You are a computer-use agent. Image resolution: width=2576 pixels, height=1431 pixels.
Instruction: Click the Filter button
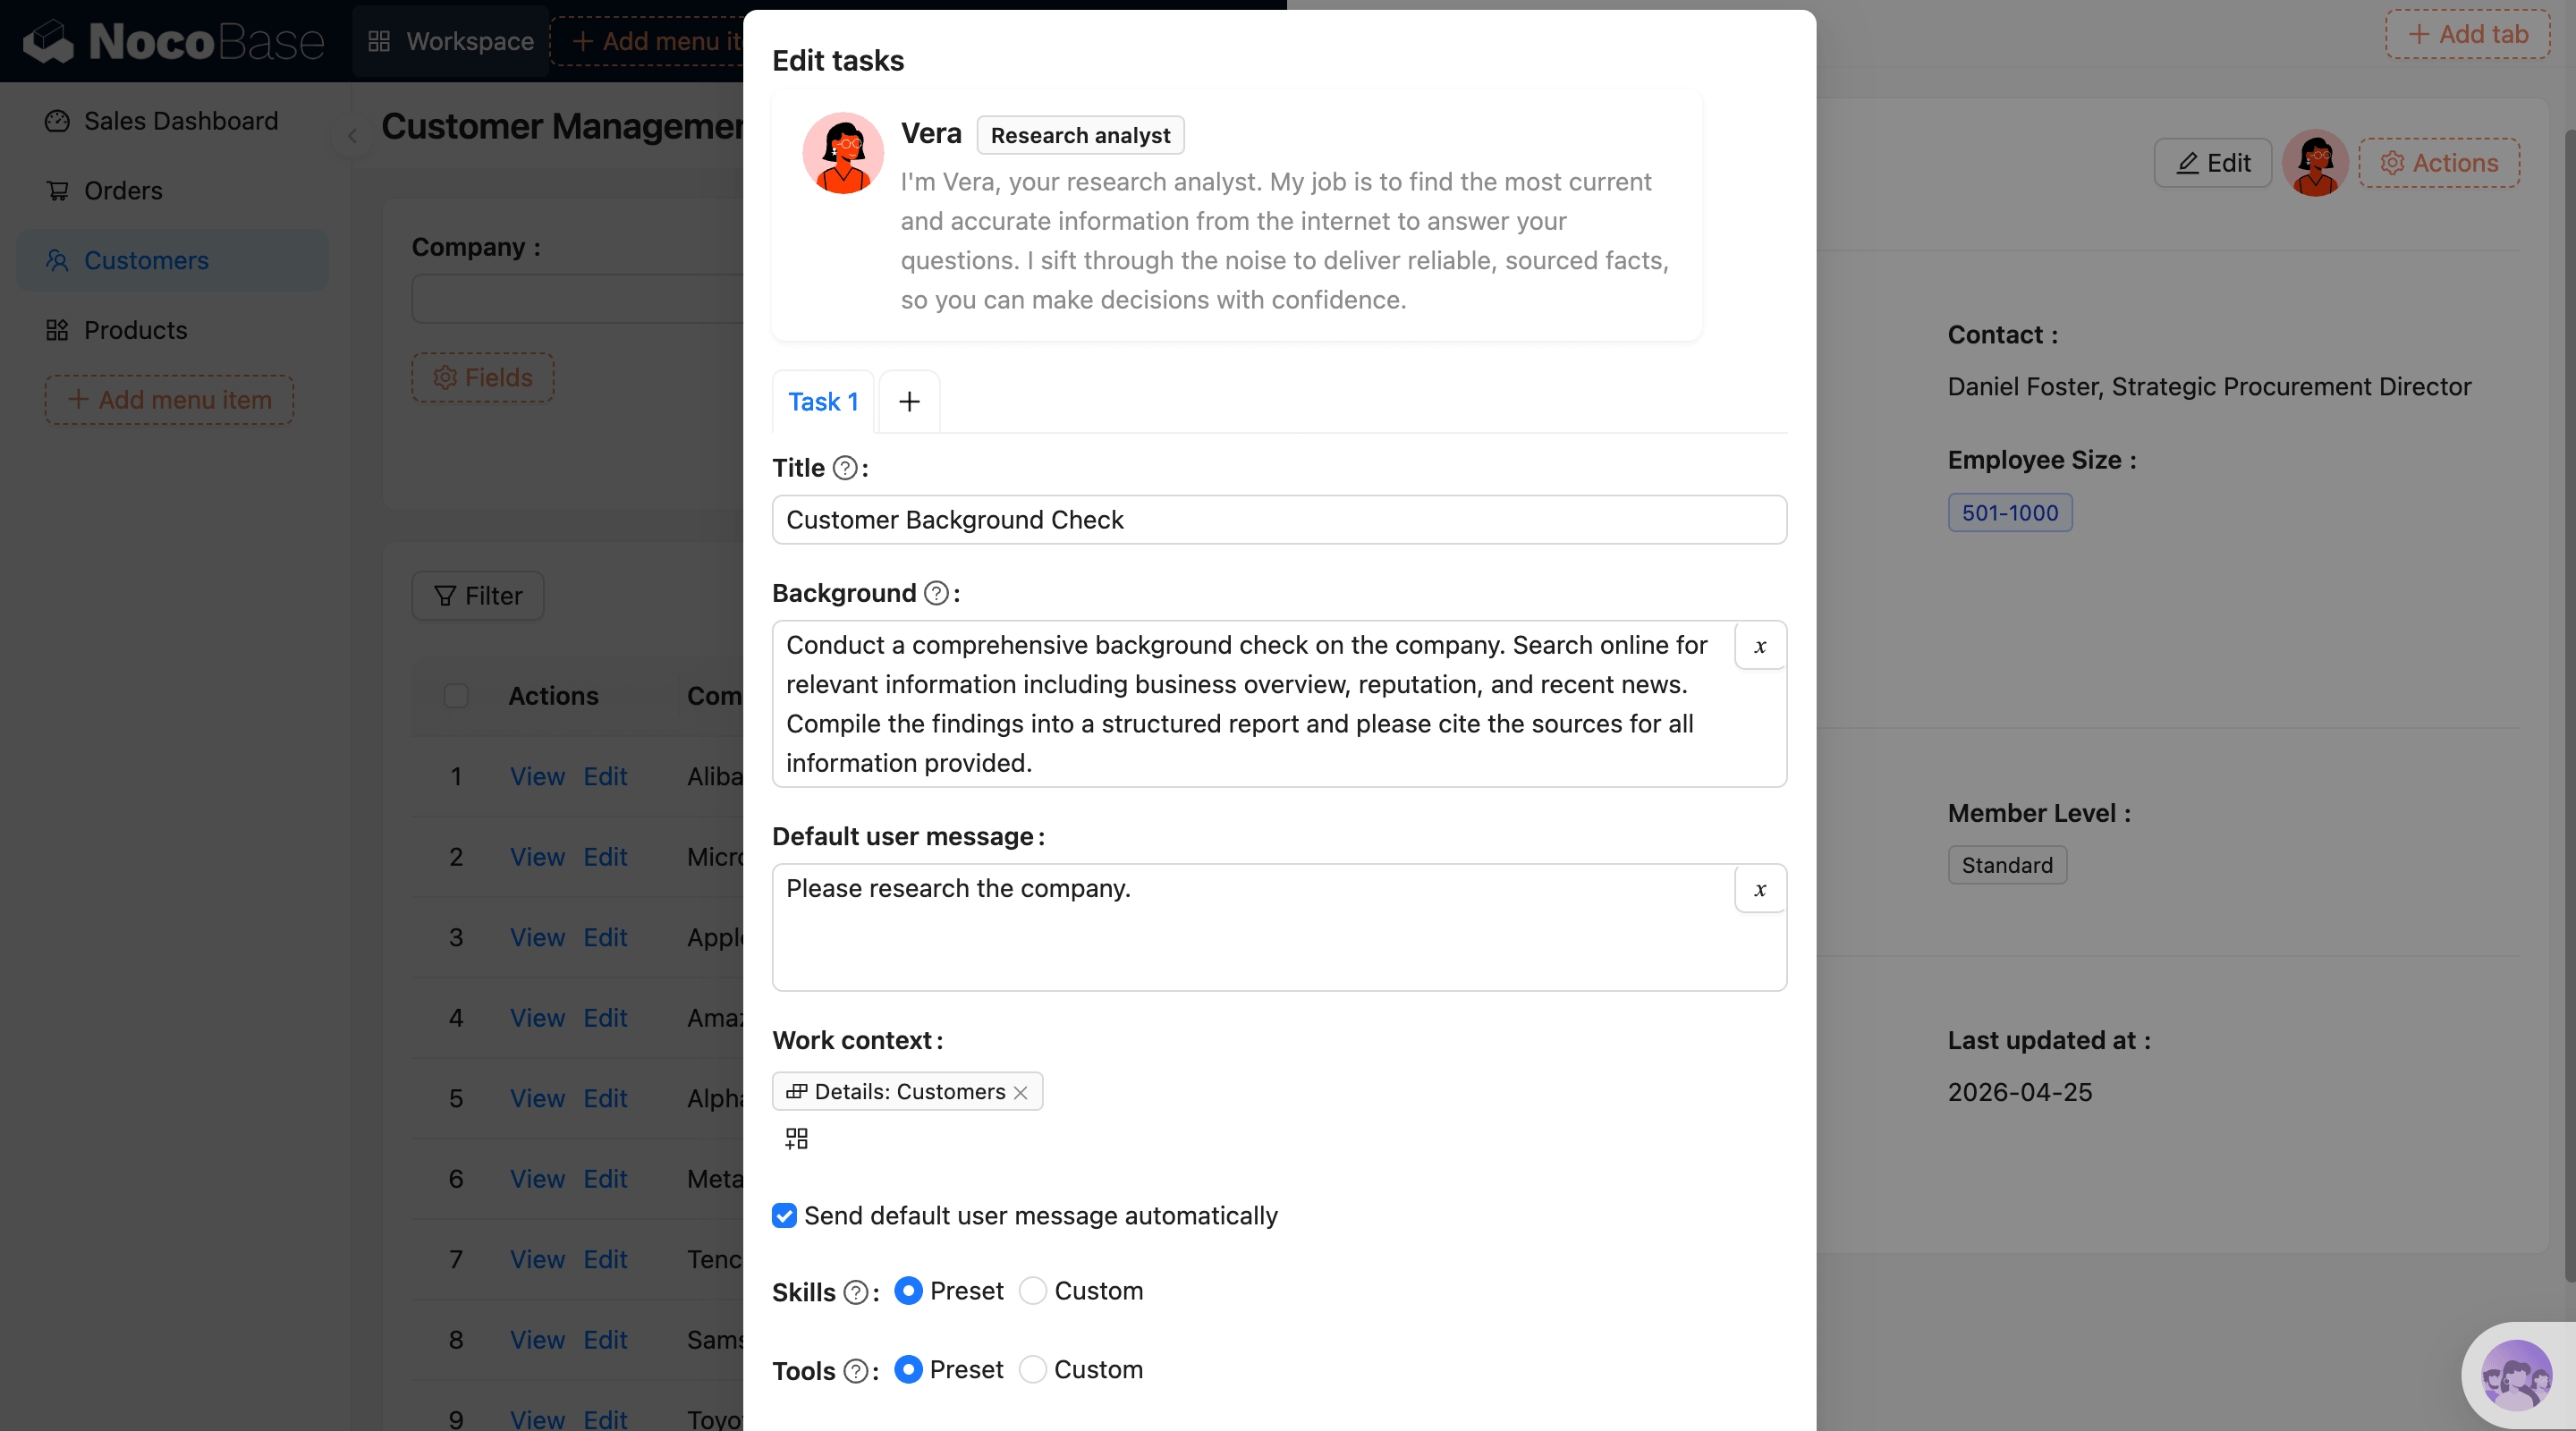point(478,596)
